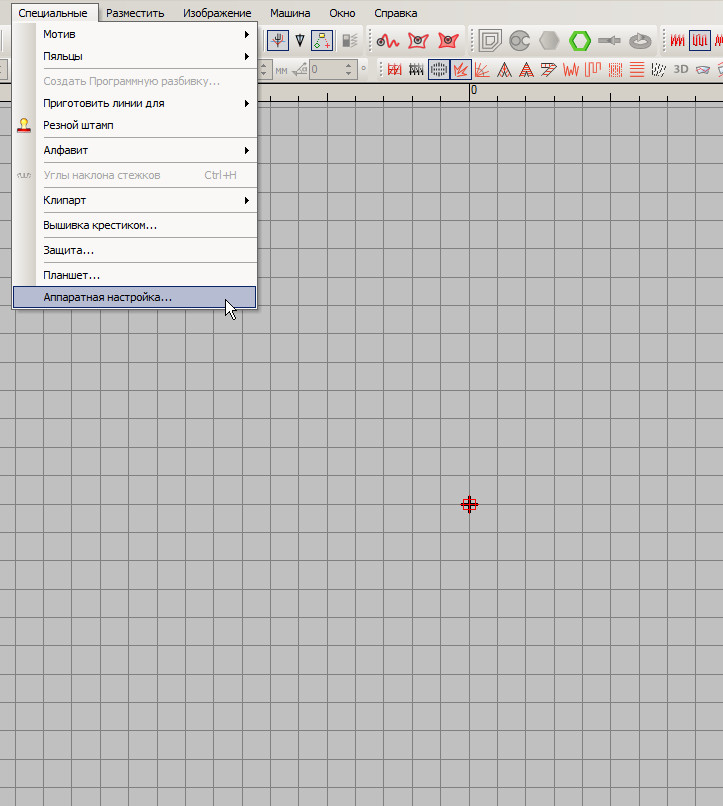Click the green hexagon outline icon
723x806 pixels.
click(580, 41)
